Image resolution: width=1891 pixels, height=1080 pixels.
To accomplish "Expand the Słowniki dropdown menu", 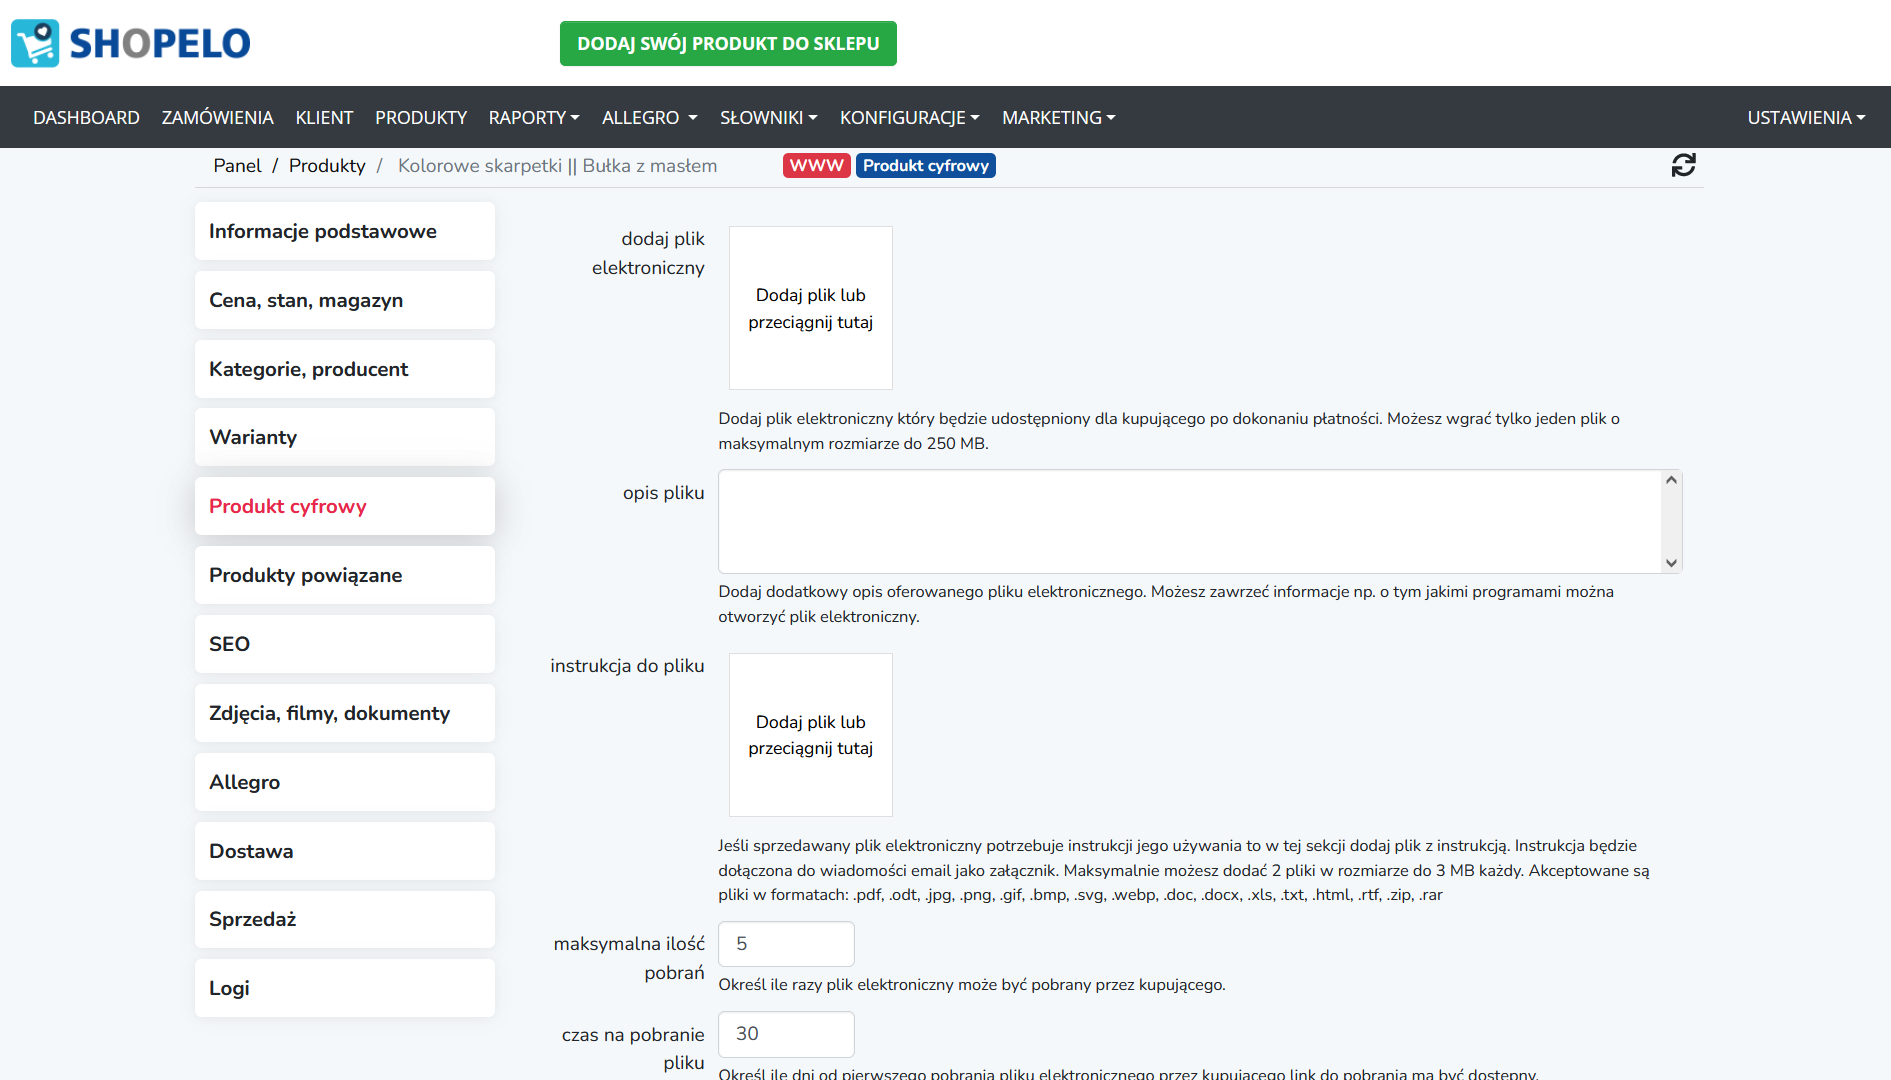I will 769,117.
